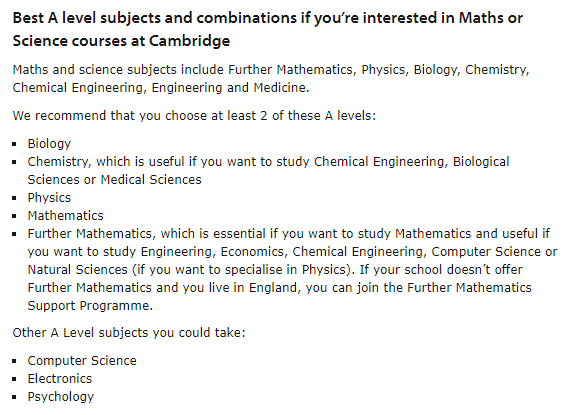Click the words 'Medical Sciences' in Chemistry item
This screenshot has width=570, height=415.
pyautogui.click(x=151, y=180)
